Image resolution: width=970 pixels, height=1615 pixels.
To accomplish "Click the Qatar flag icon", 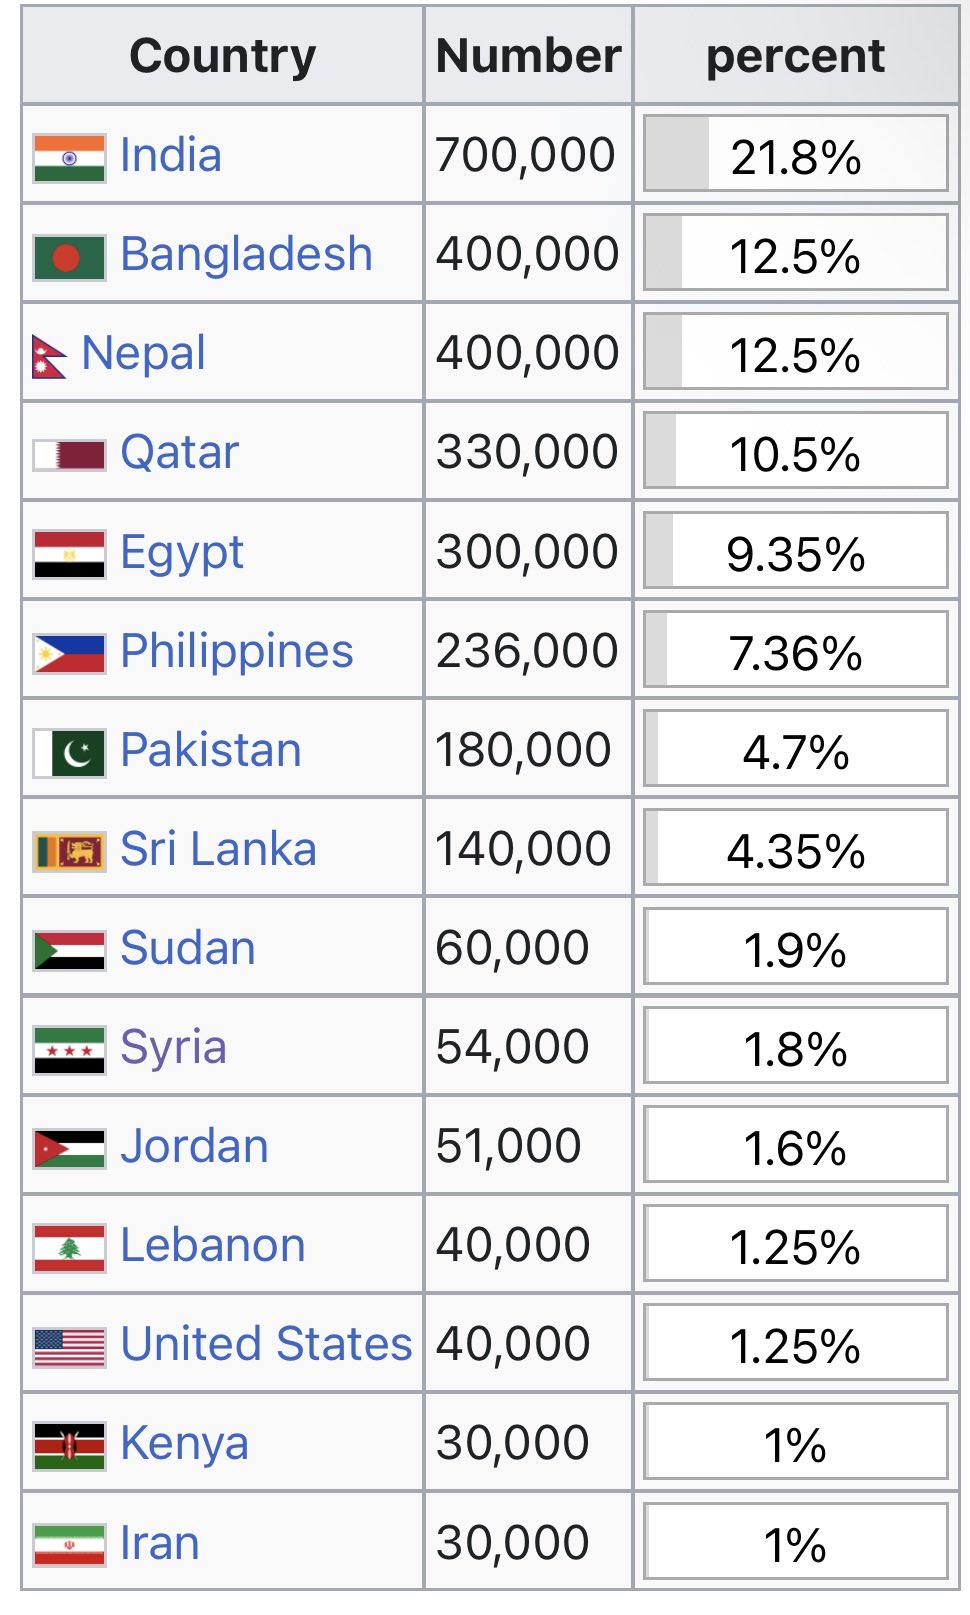I will 69,455.
